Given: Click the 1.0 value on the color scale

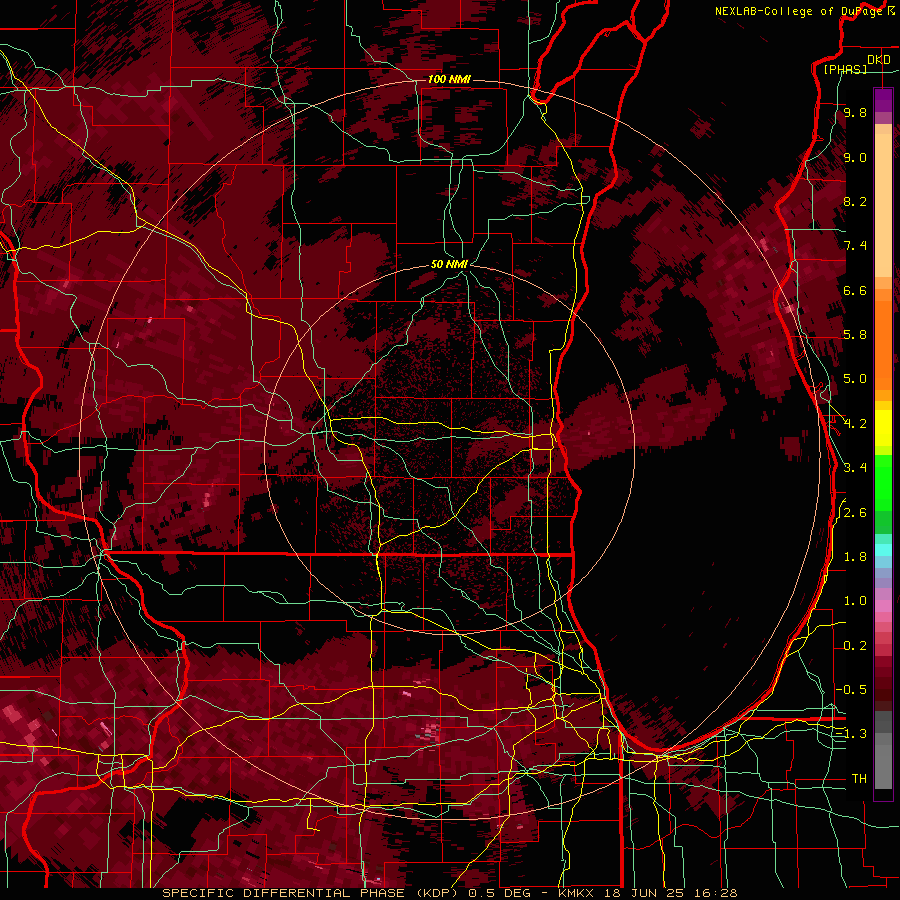Looking at the screenshot, I should (855, 601).
